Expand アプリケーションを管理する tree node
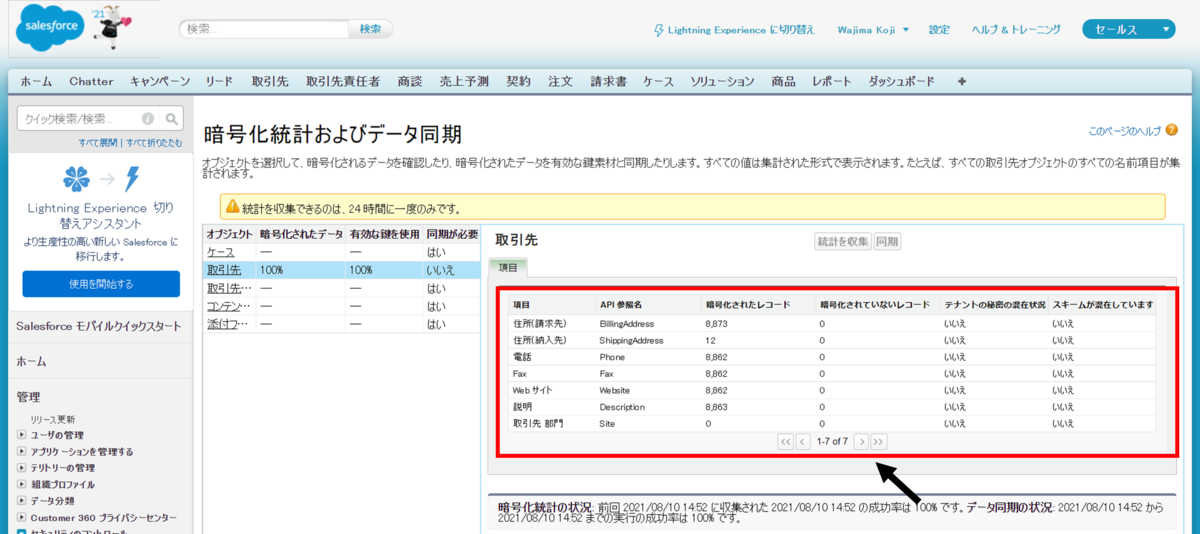This screenshot has height=534, width=1200. point(22,451)
